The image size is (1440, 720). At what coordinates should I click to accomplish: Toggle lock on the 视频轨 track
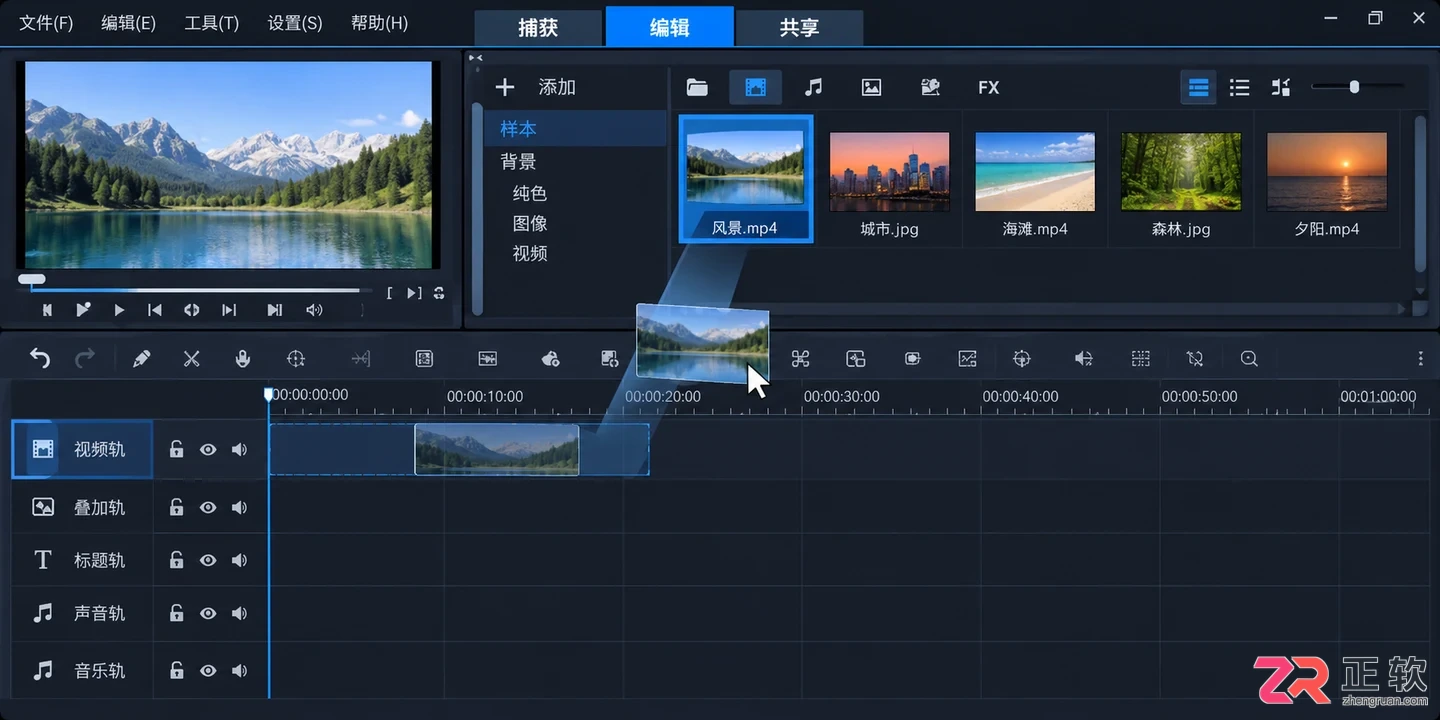point(176,450)
